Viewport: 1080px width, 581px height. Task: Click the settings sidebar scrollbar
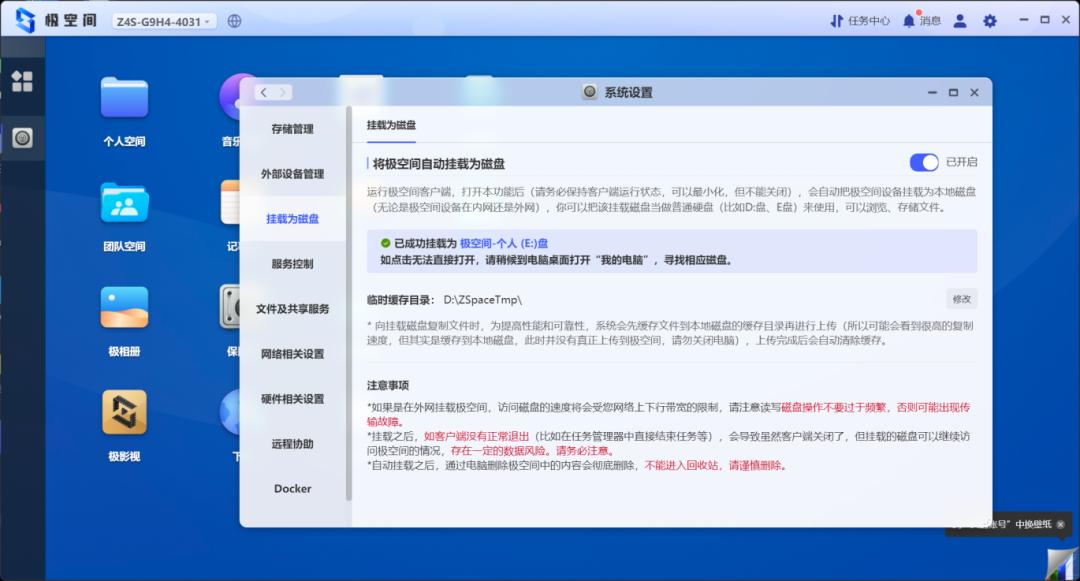coord(349,303)
